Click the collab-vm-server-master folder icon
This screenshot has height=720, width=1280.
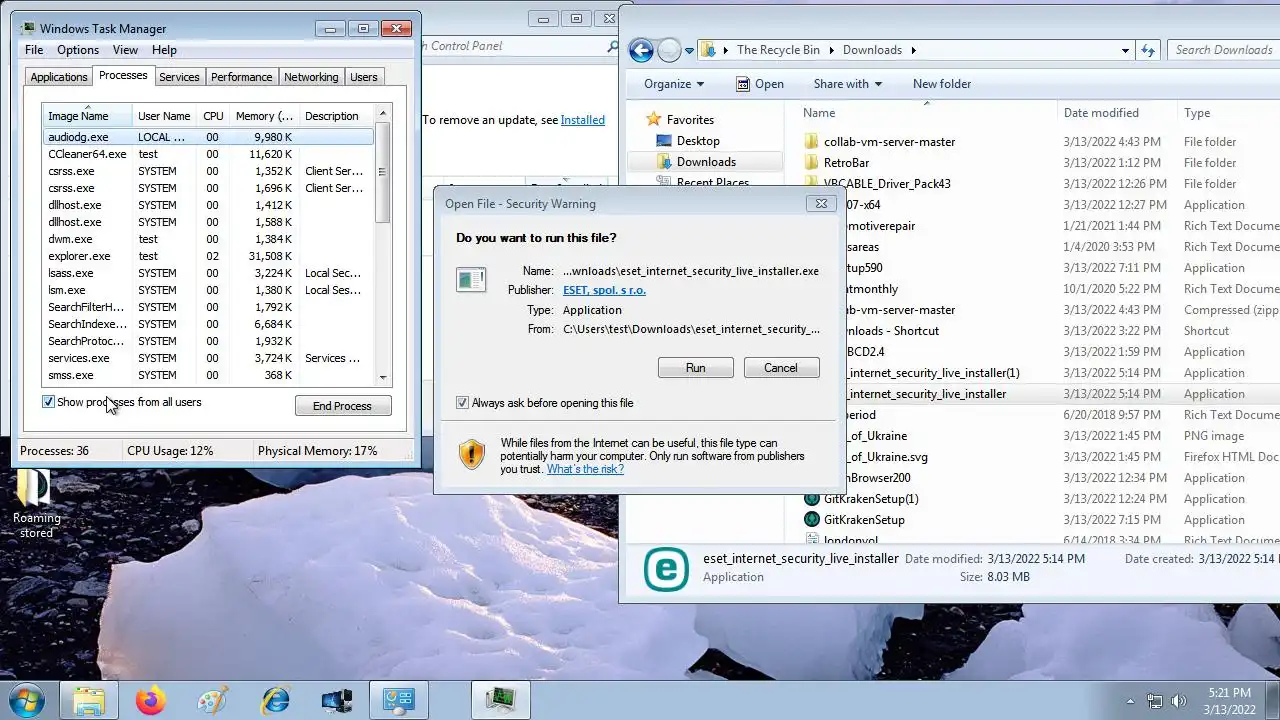pos(812,142)
